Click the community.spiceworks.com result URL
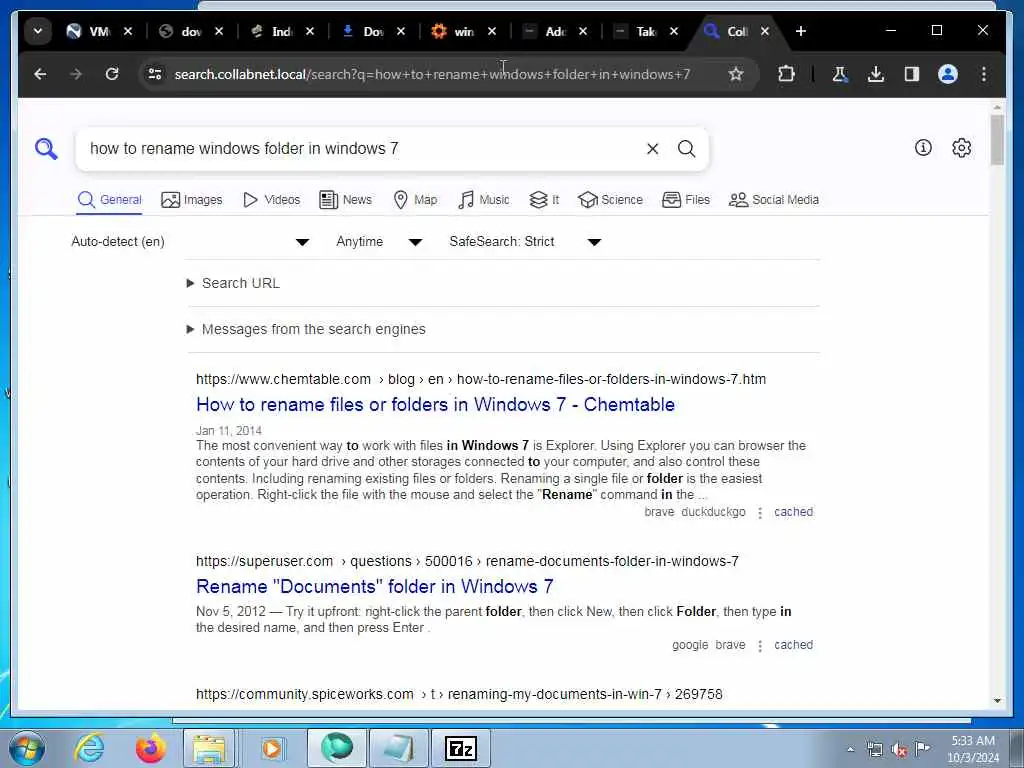The width and height of the screenshot is (1024, 768). (x=459, y=694)
